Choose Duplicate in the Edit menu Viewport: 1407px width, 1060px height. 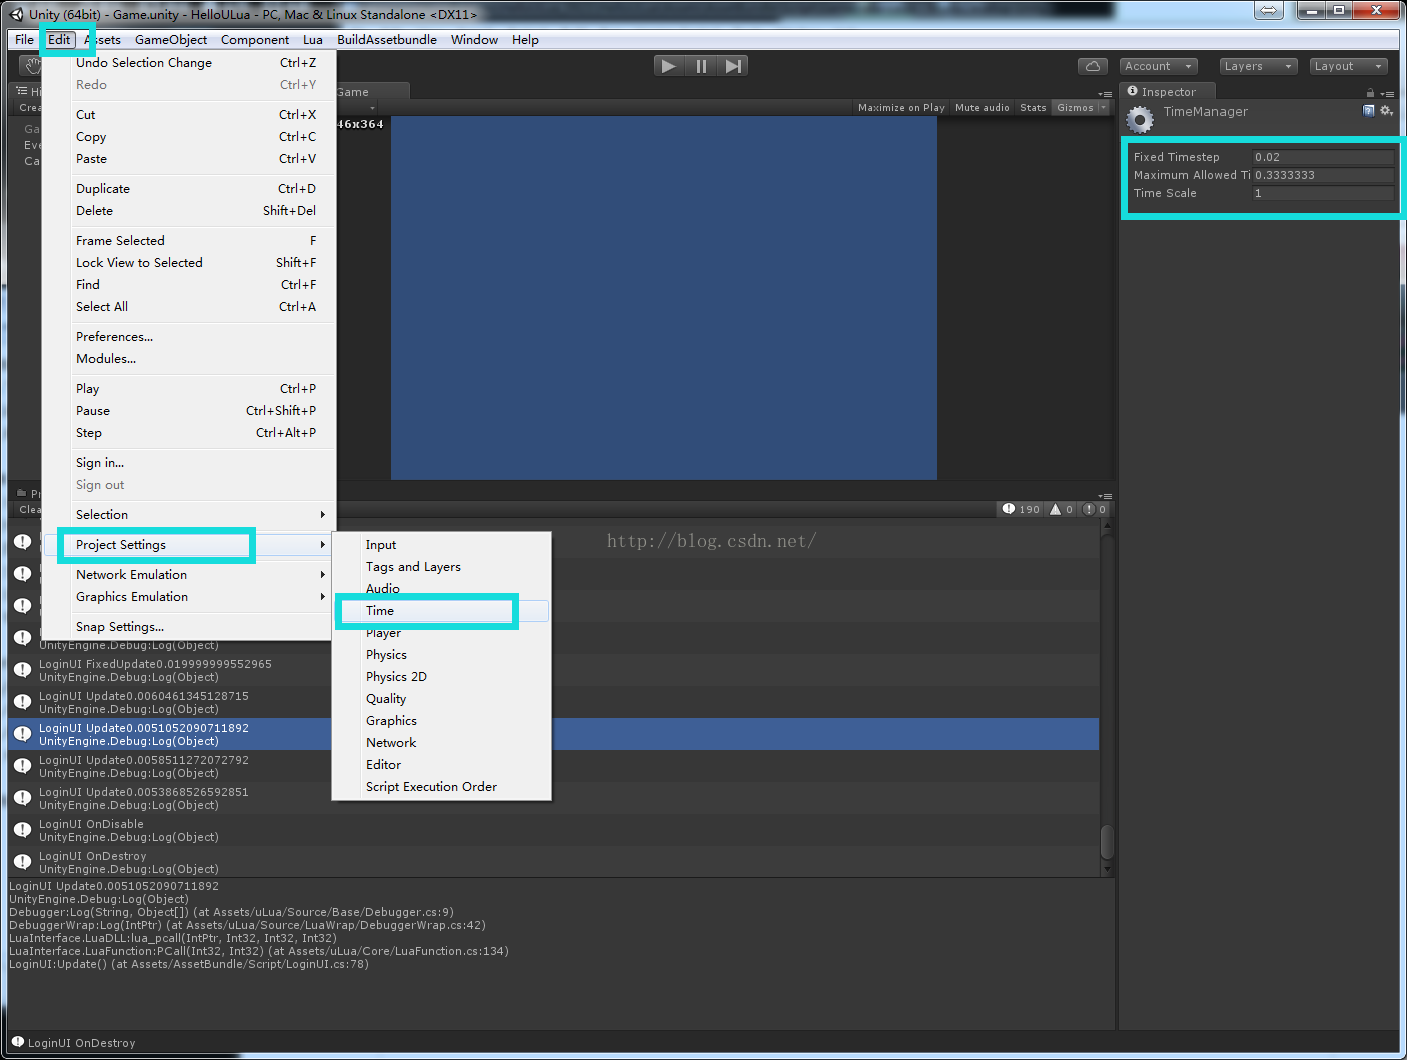tap(188, 189)
